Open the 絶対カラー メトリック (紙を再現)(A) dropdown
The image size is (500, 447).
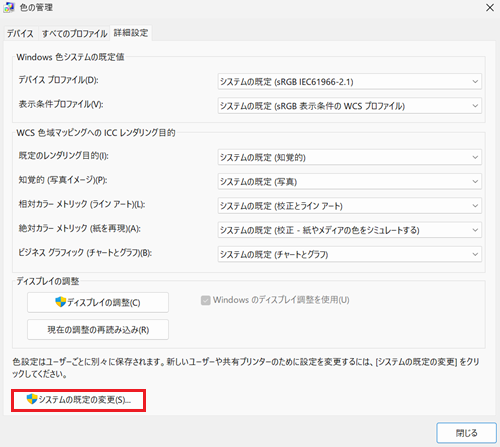pos(350,230)
